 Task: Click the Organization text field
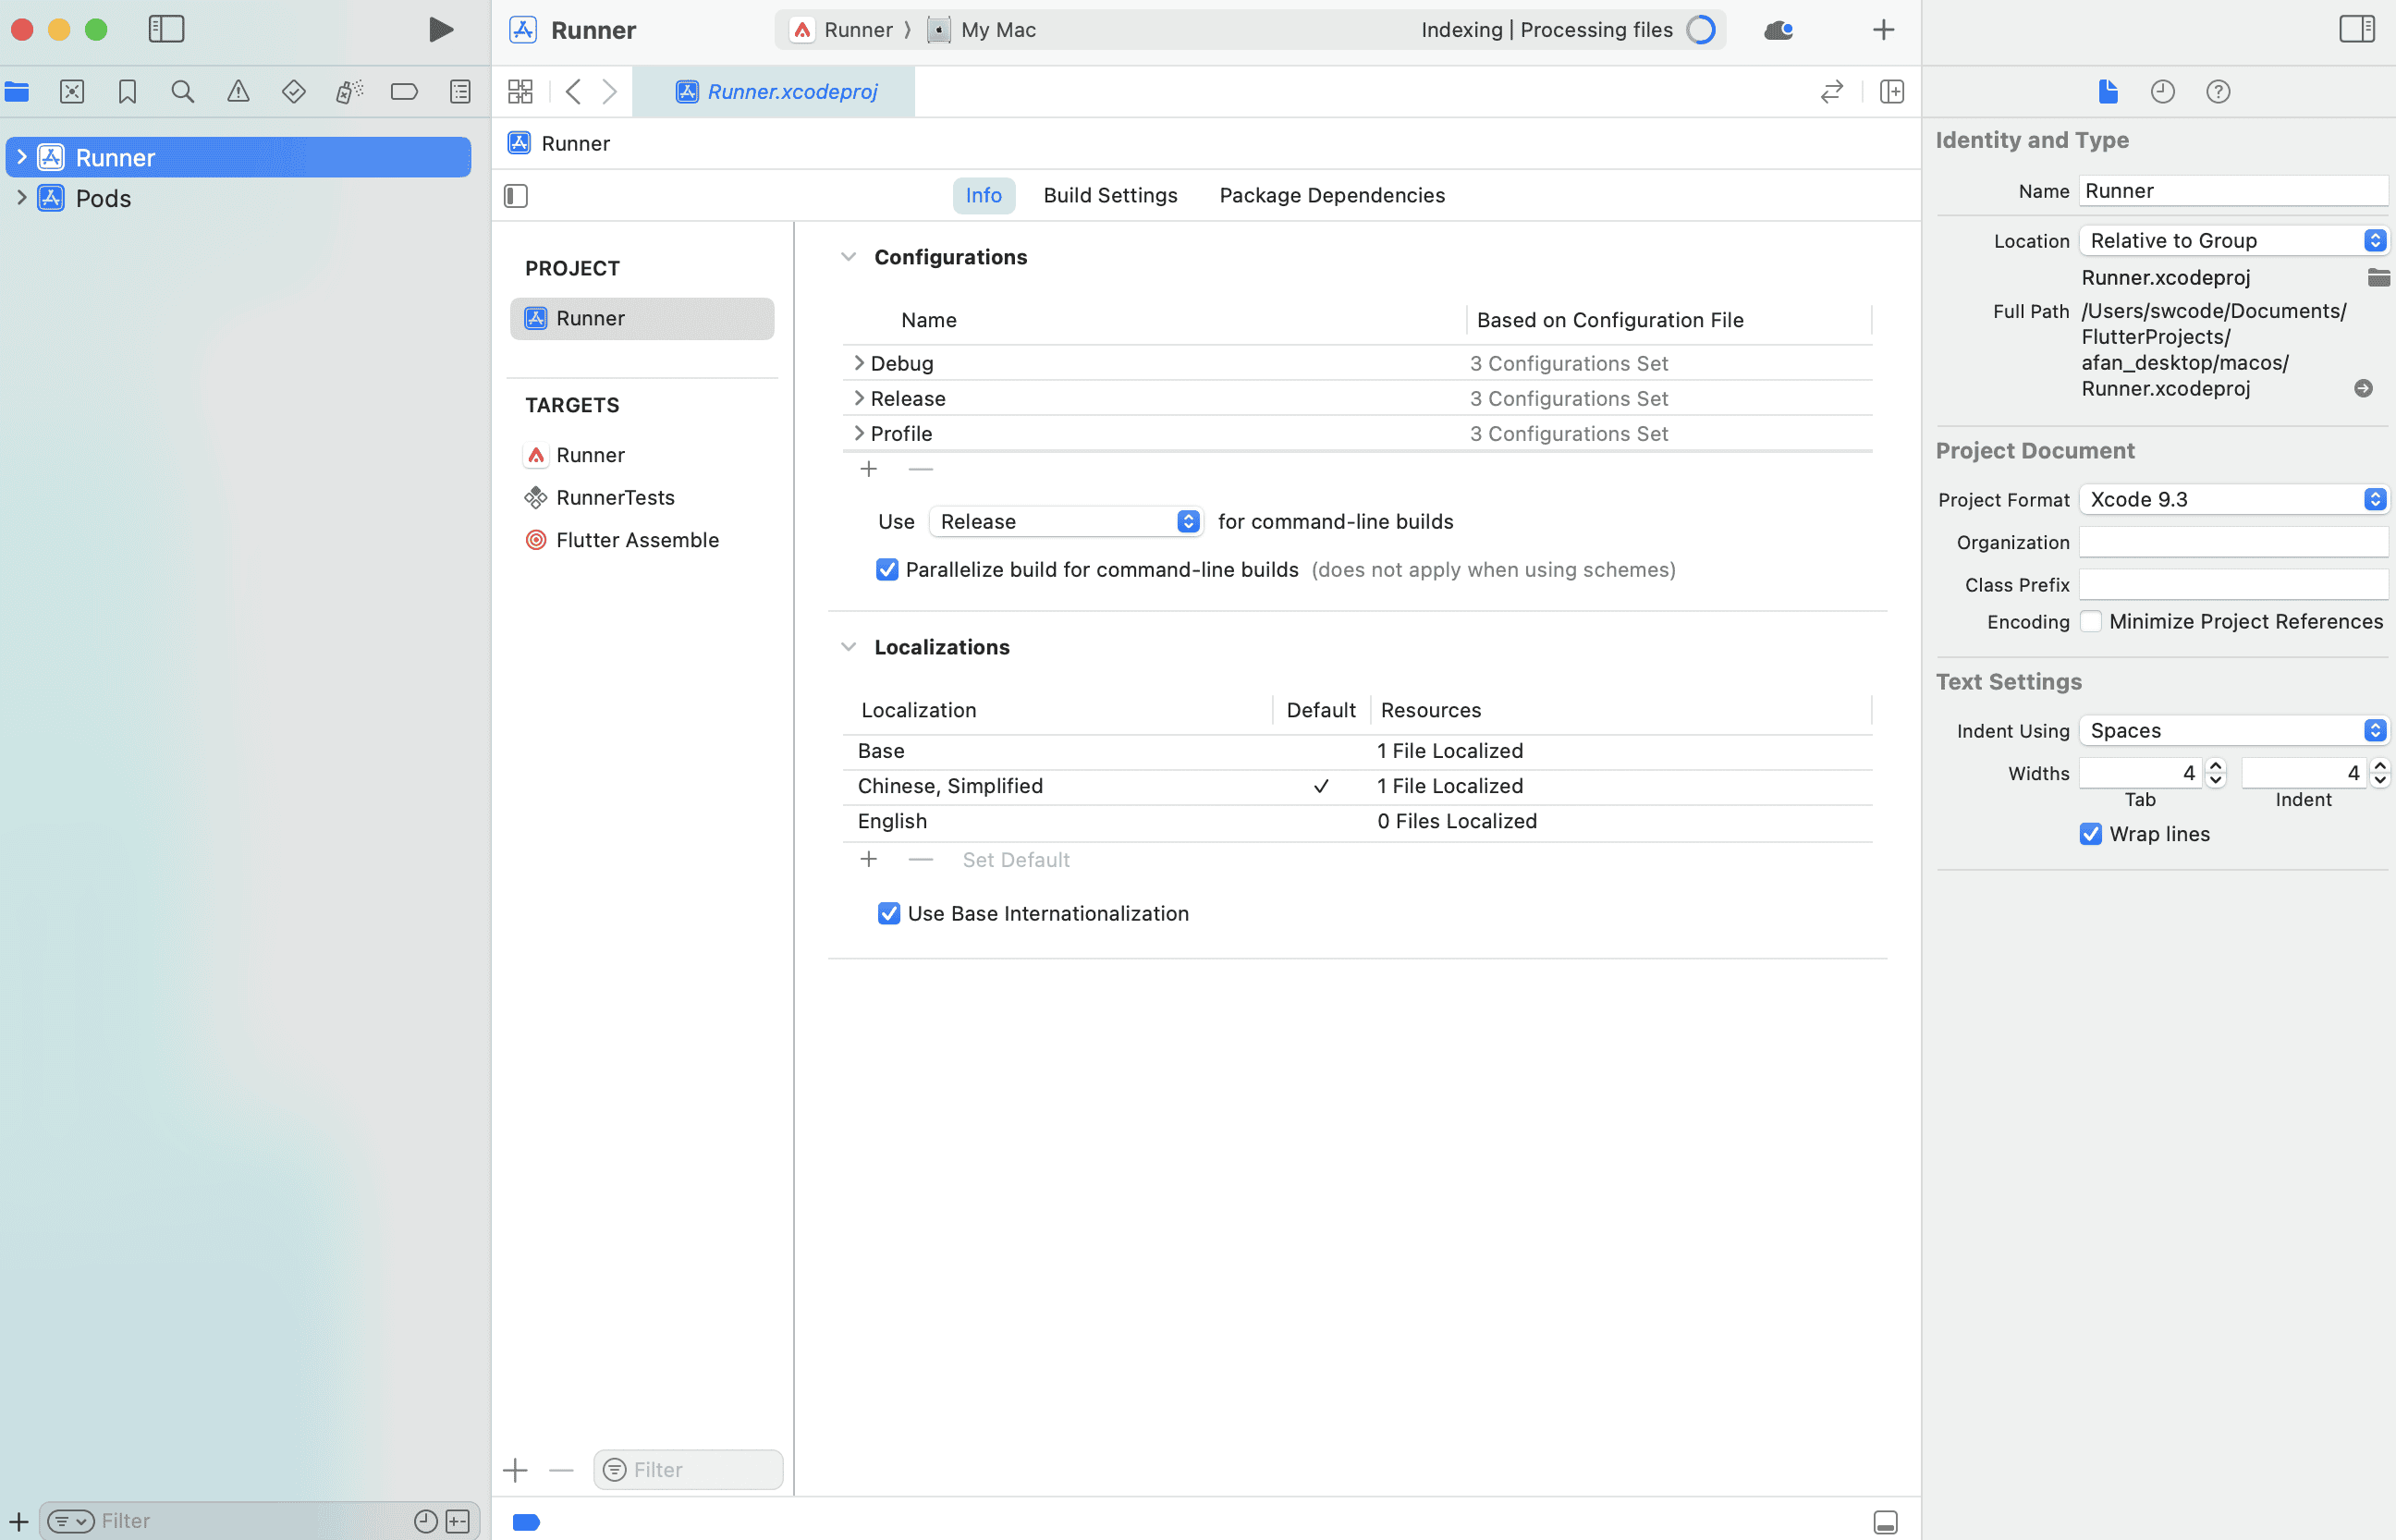2233,542
